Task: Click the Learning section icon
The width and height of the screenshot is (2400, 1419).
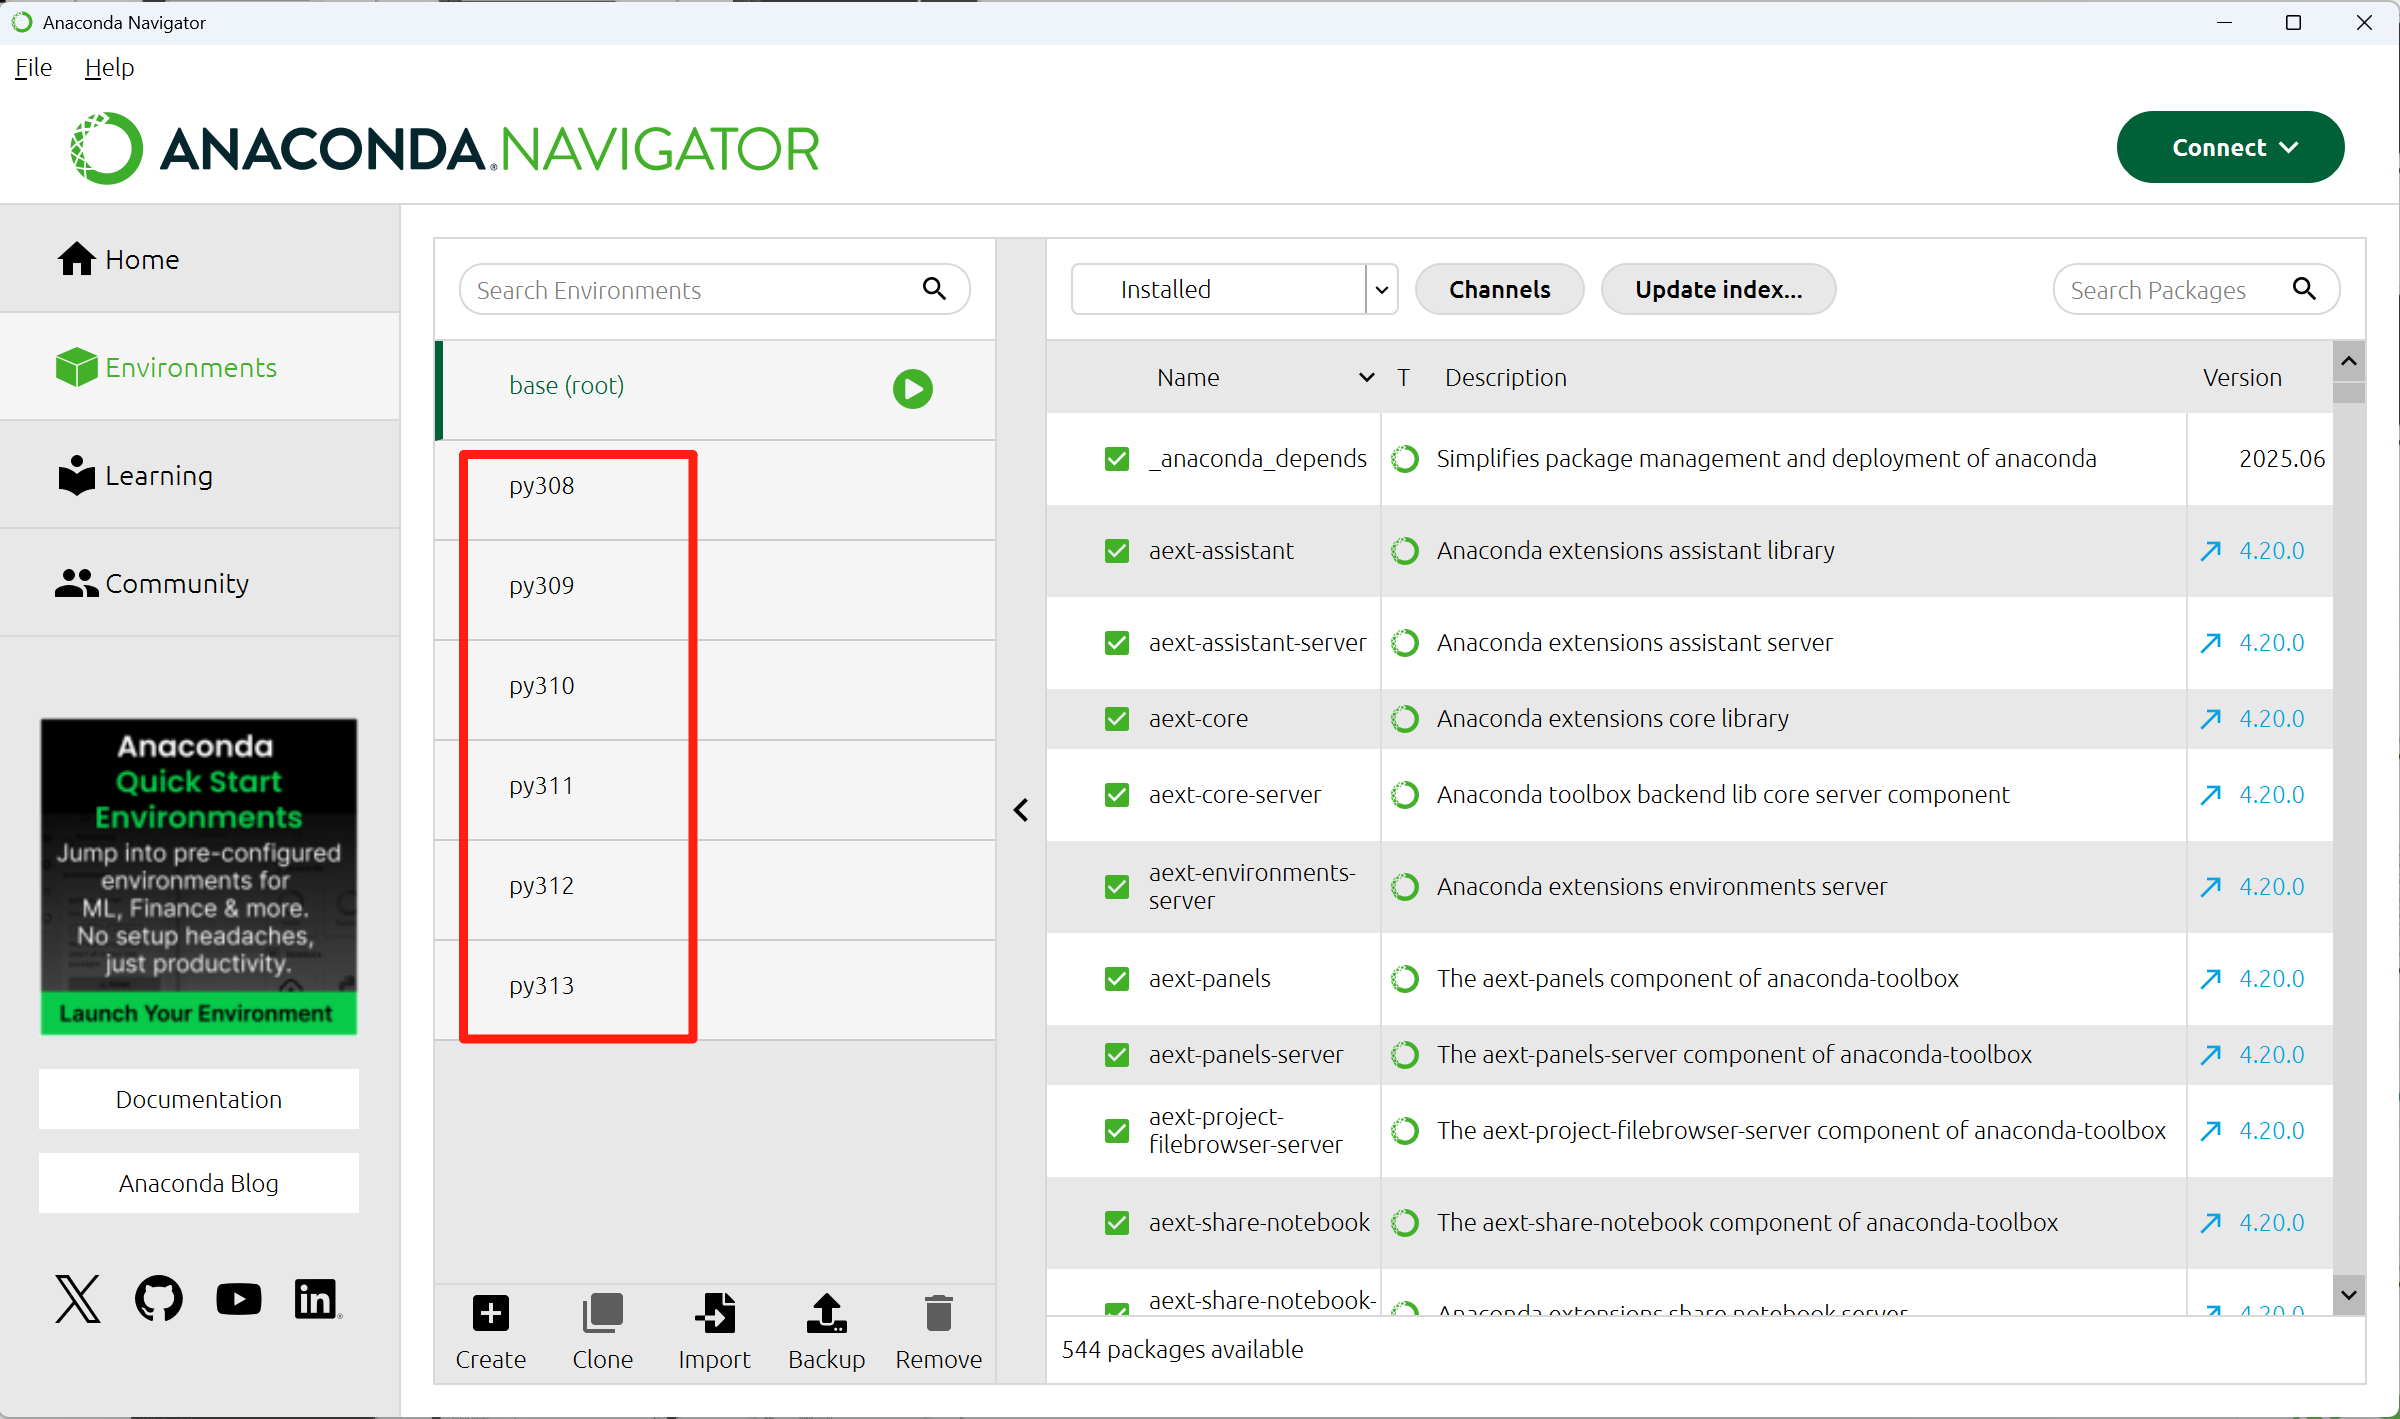Action: tap(77, 476)
